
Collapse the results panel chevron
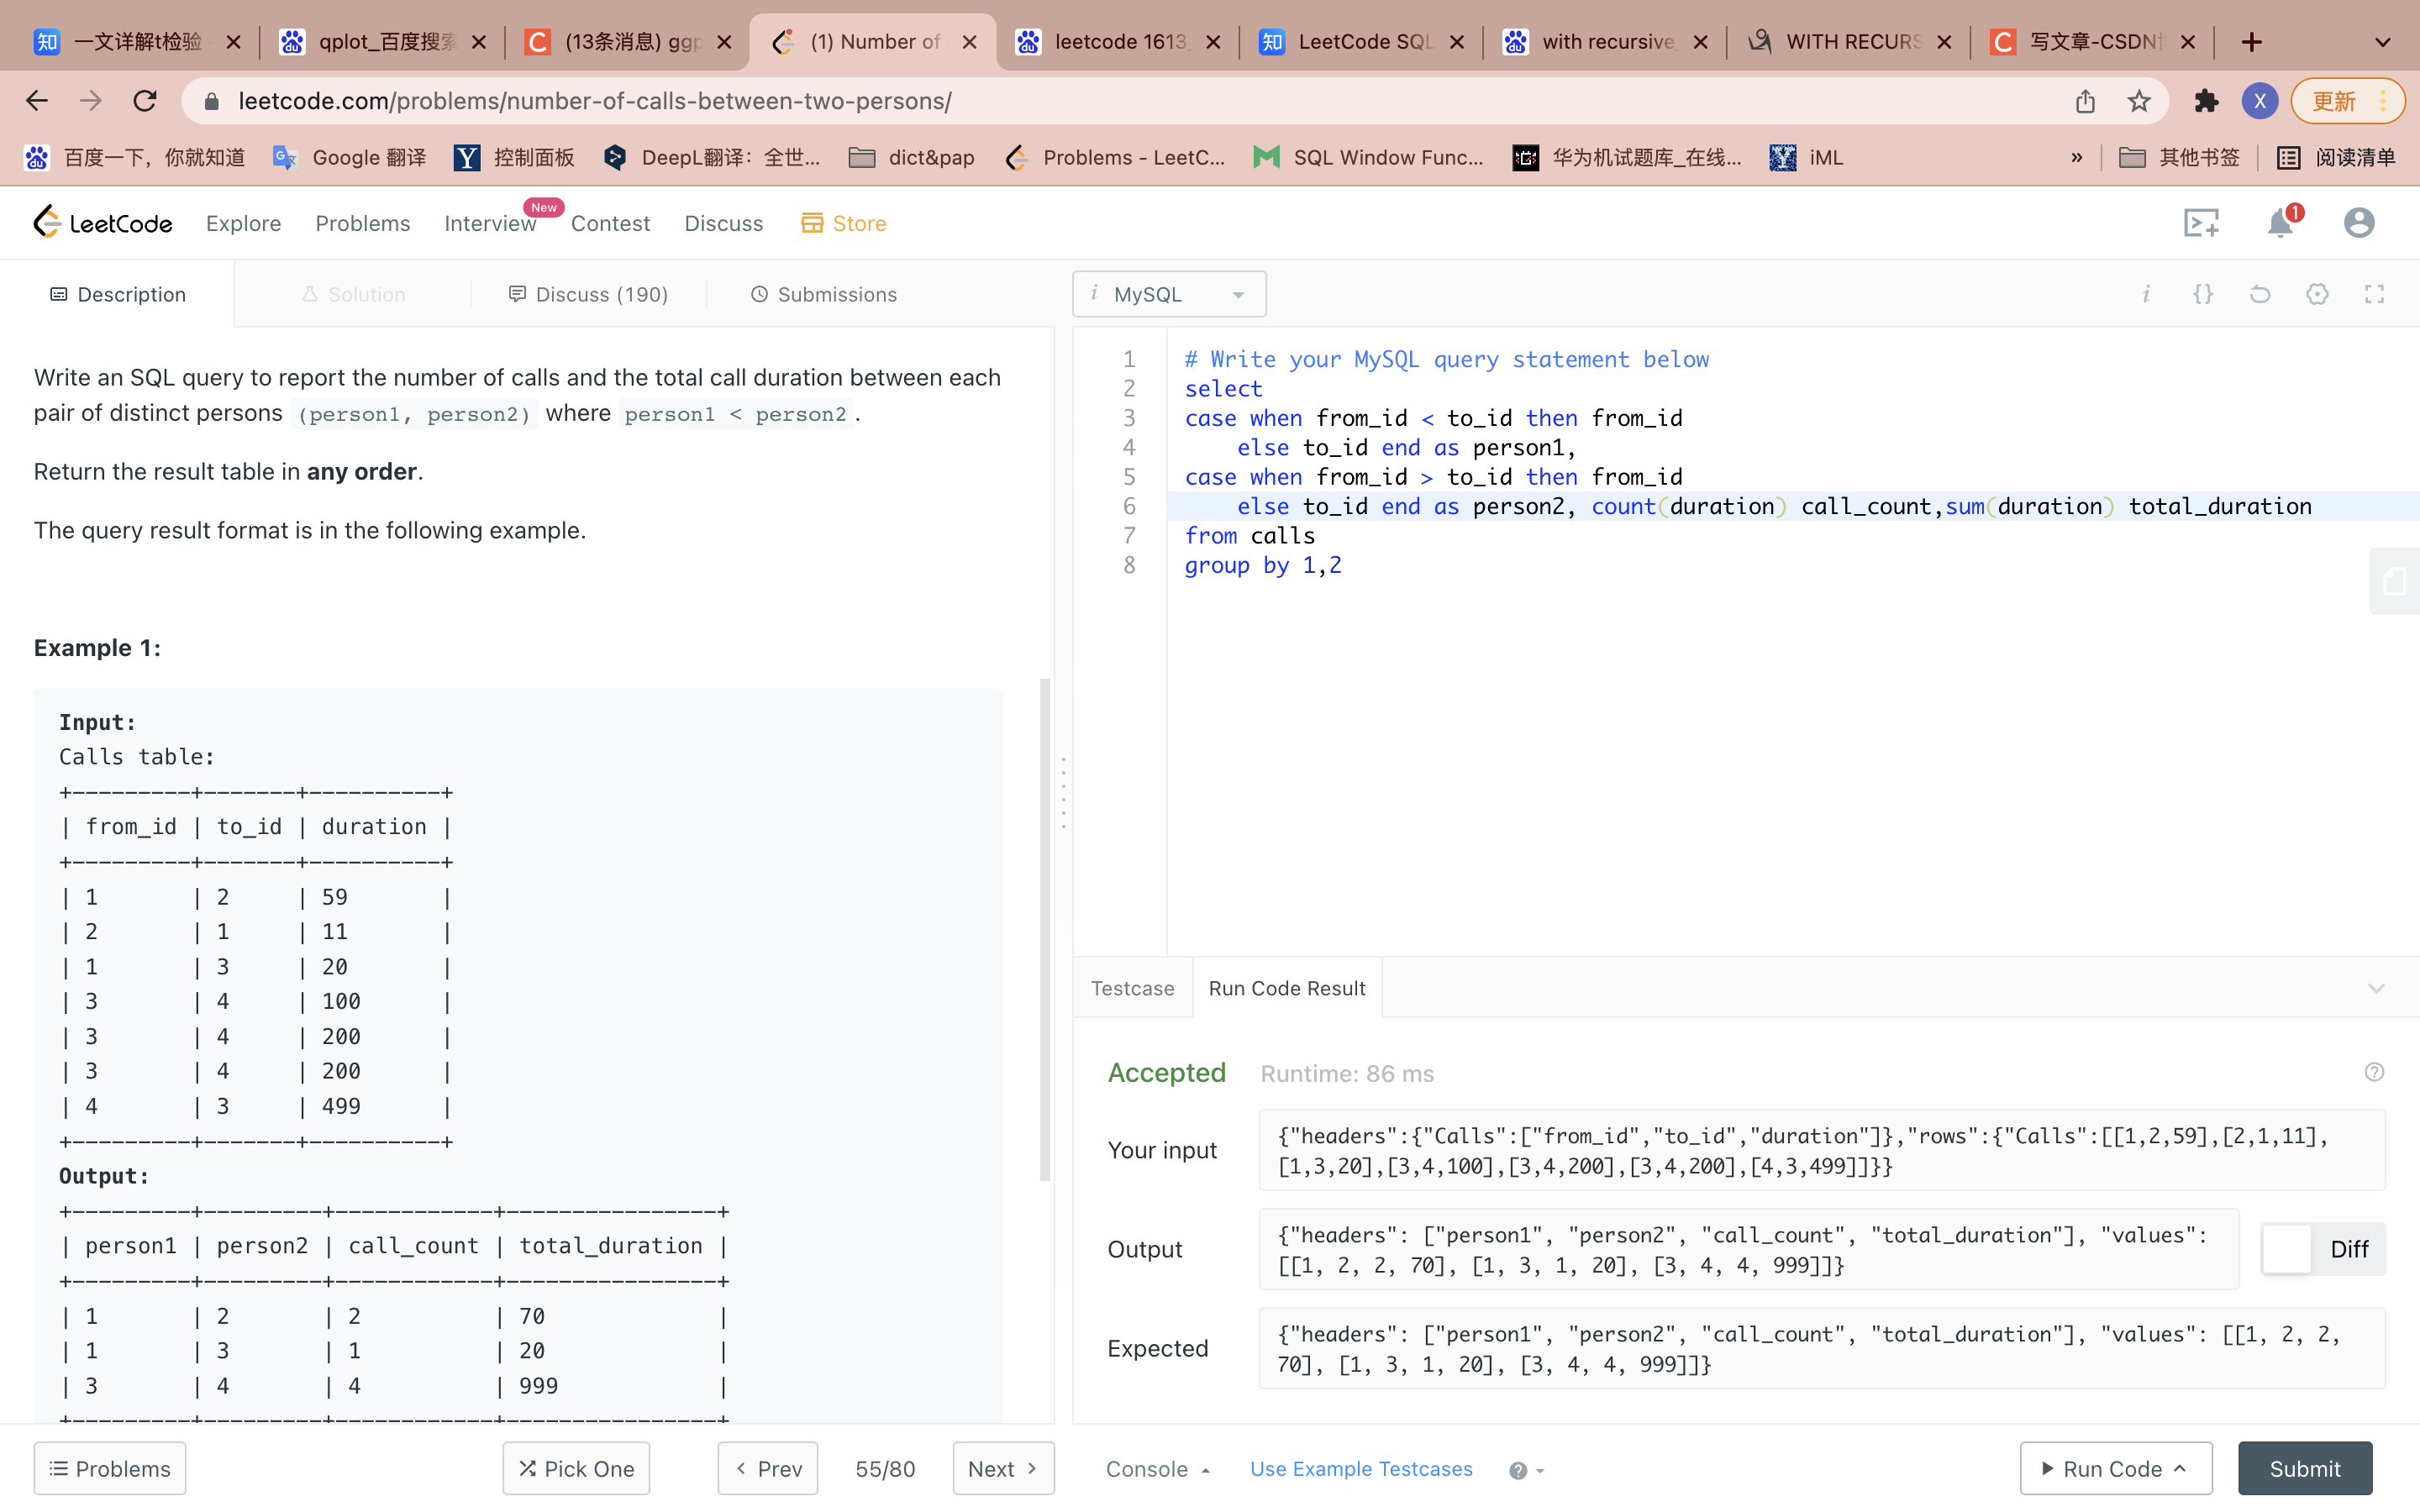(2376, 988)
